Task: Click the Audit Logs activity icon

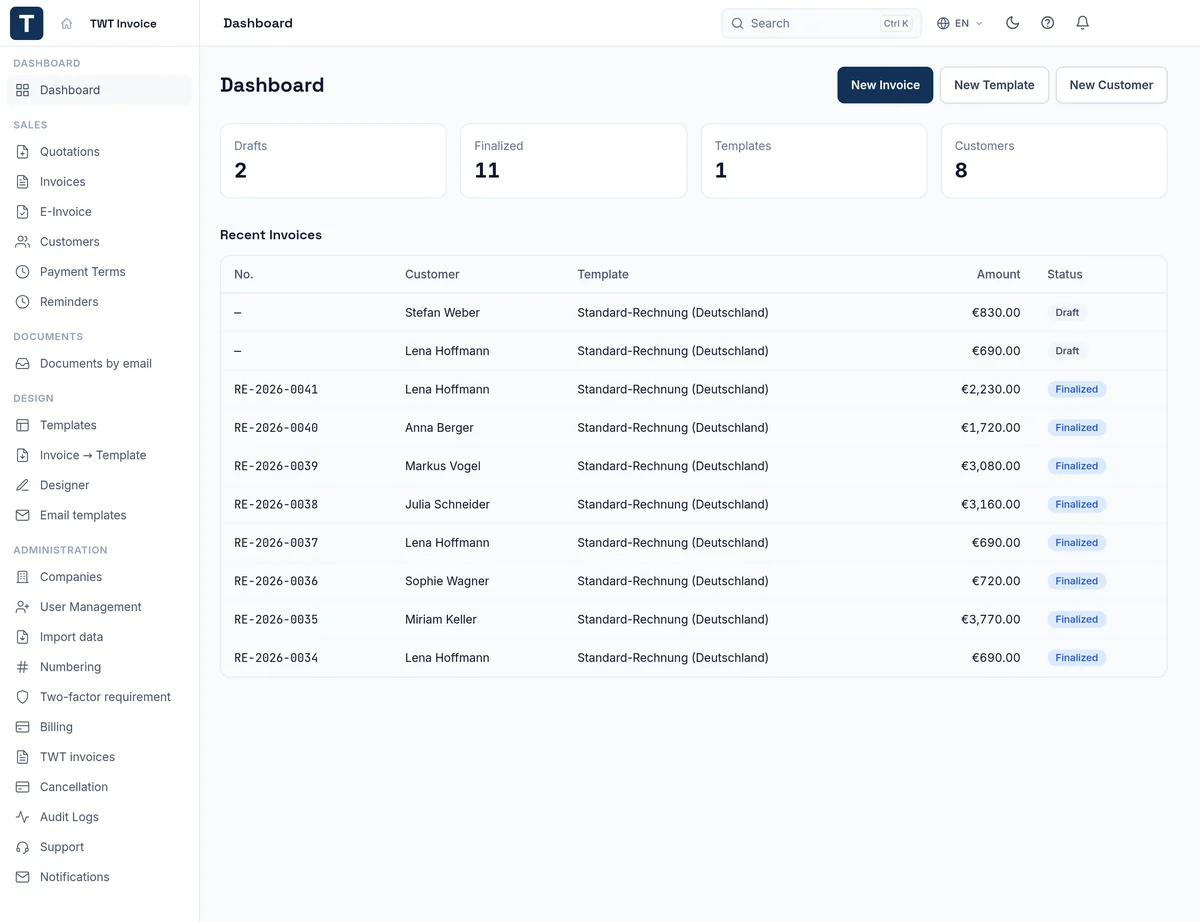Action: click(23, 817)
